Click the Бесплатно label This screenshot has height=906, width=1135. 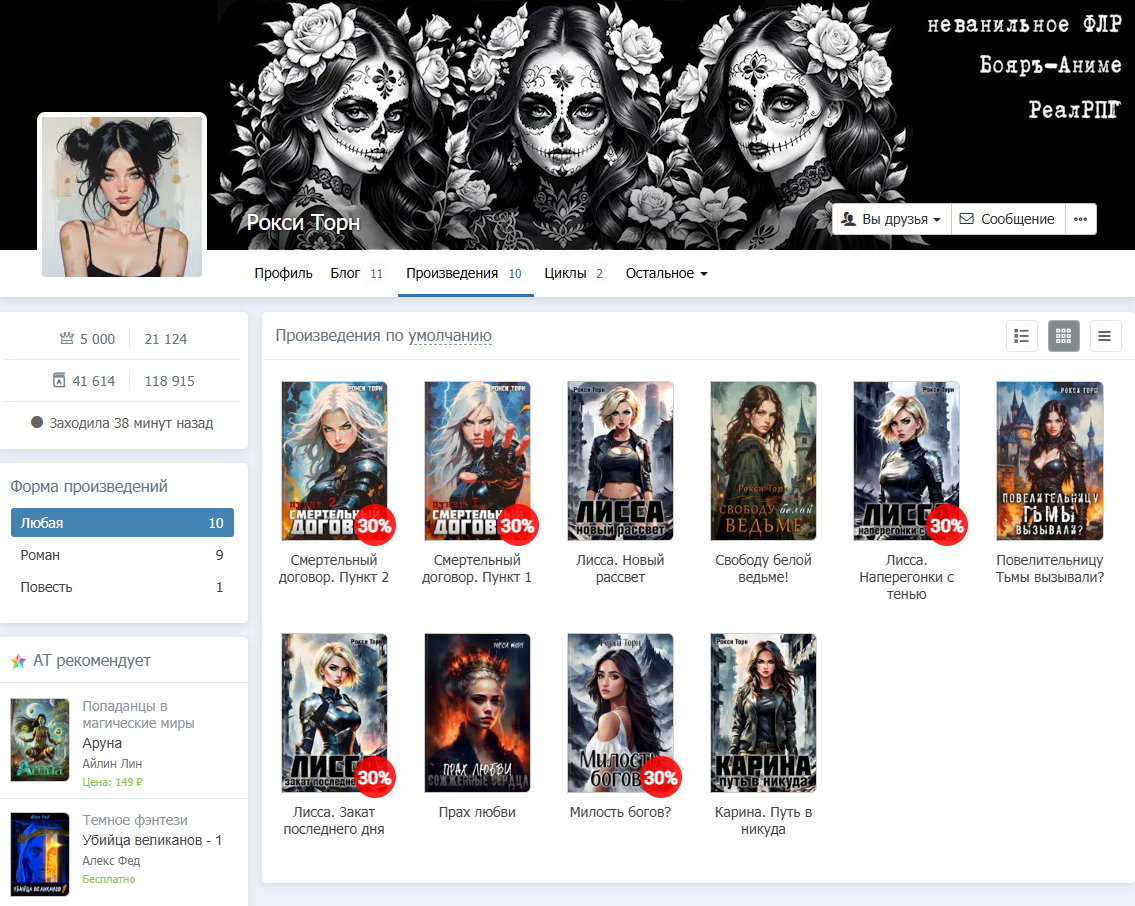(x=109, y=879)
